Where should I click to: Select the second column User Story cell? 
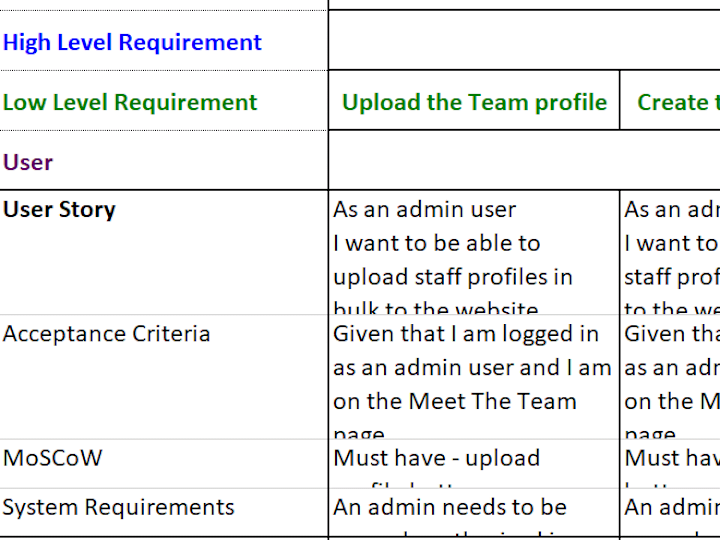click(x=670, y=253)
